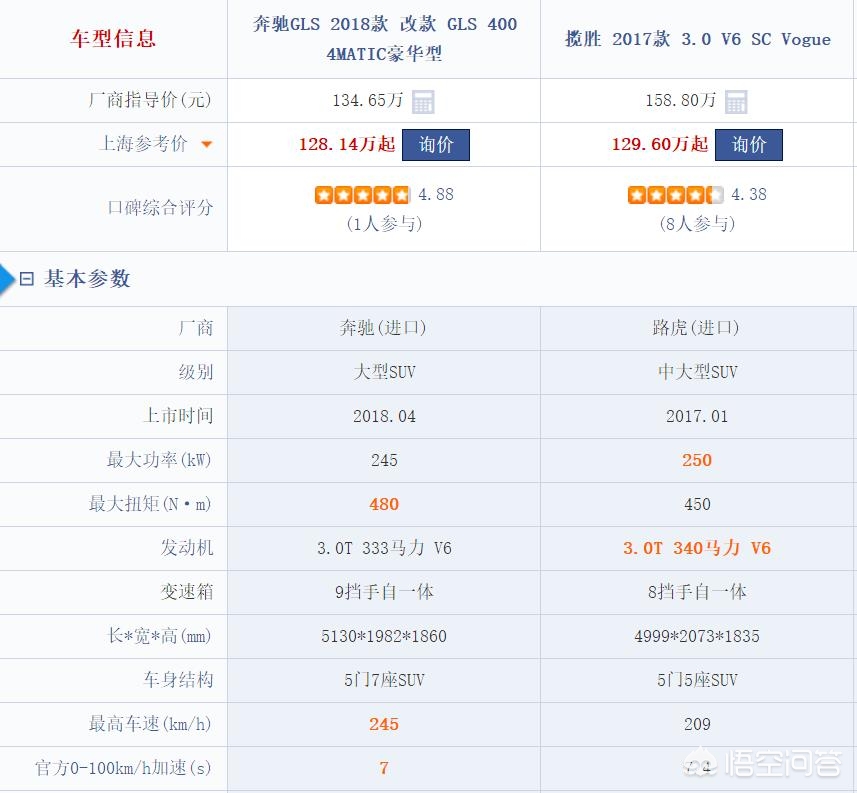Click the 变速箱 row label
Viewport: 857px width, 793px height.
187,592
